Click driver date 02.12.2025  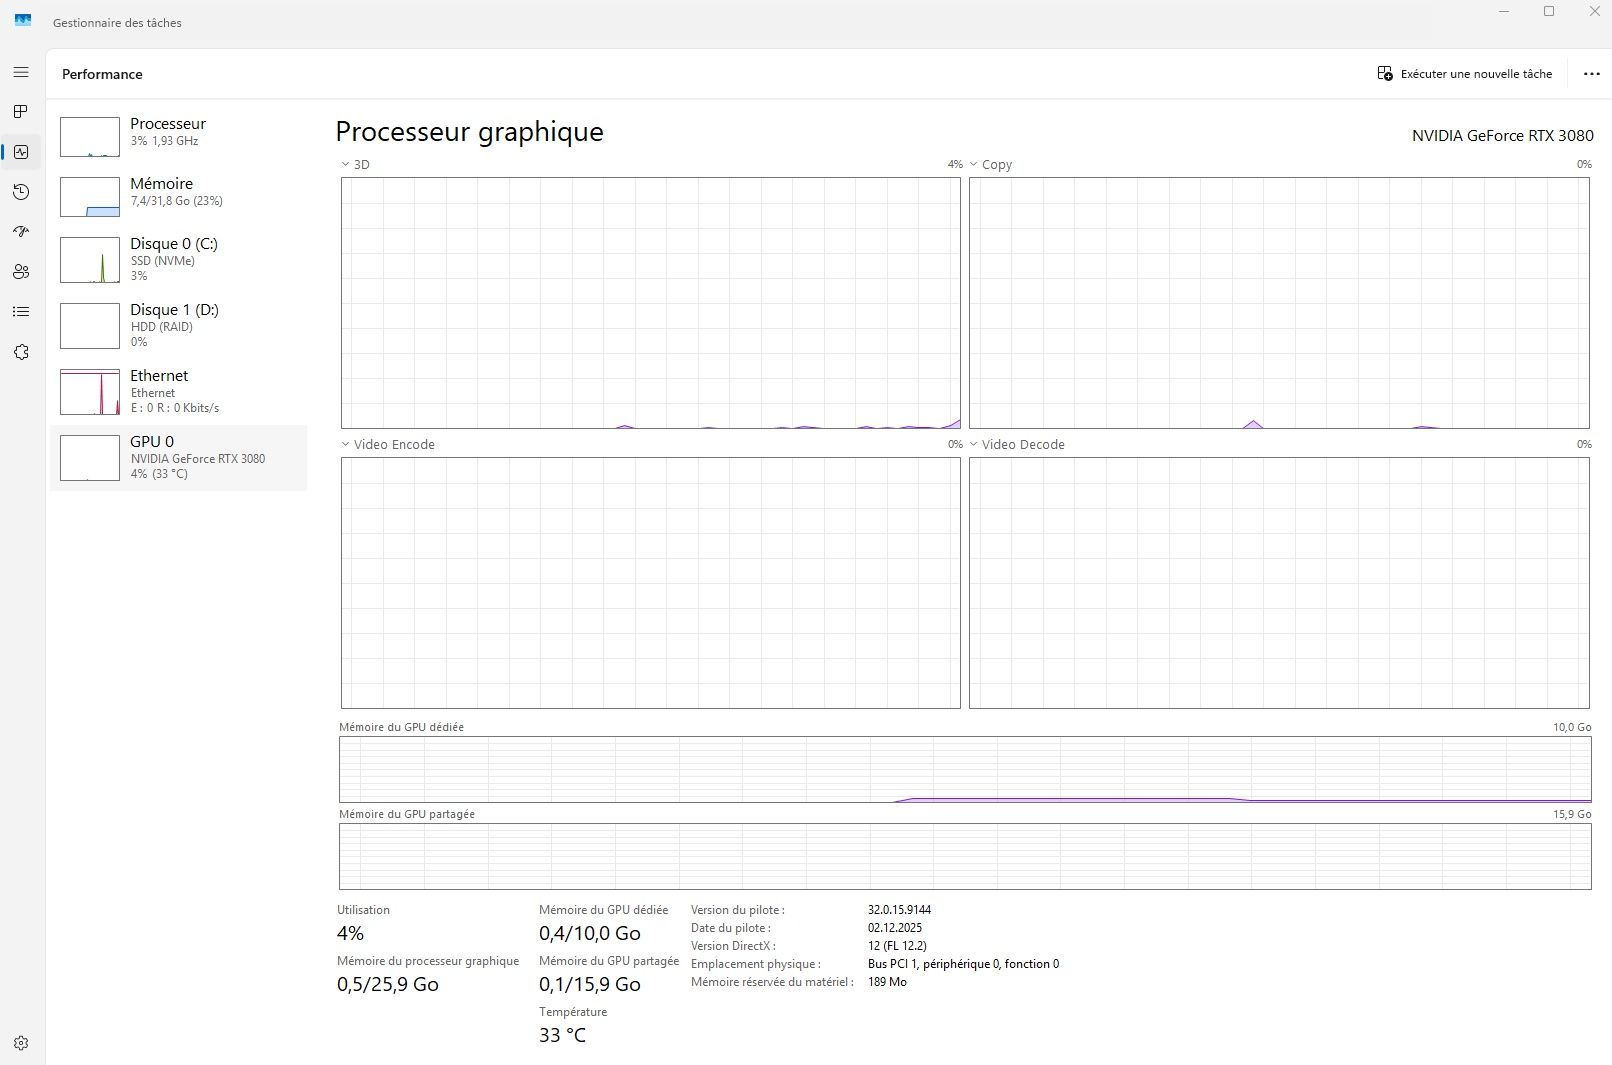click(x=895, y=928)
